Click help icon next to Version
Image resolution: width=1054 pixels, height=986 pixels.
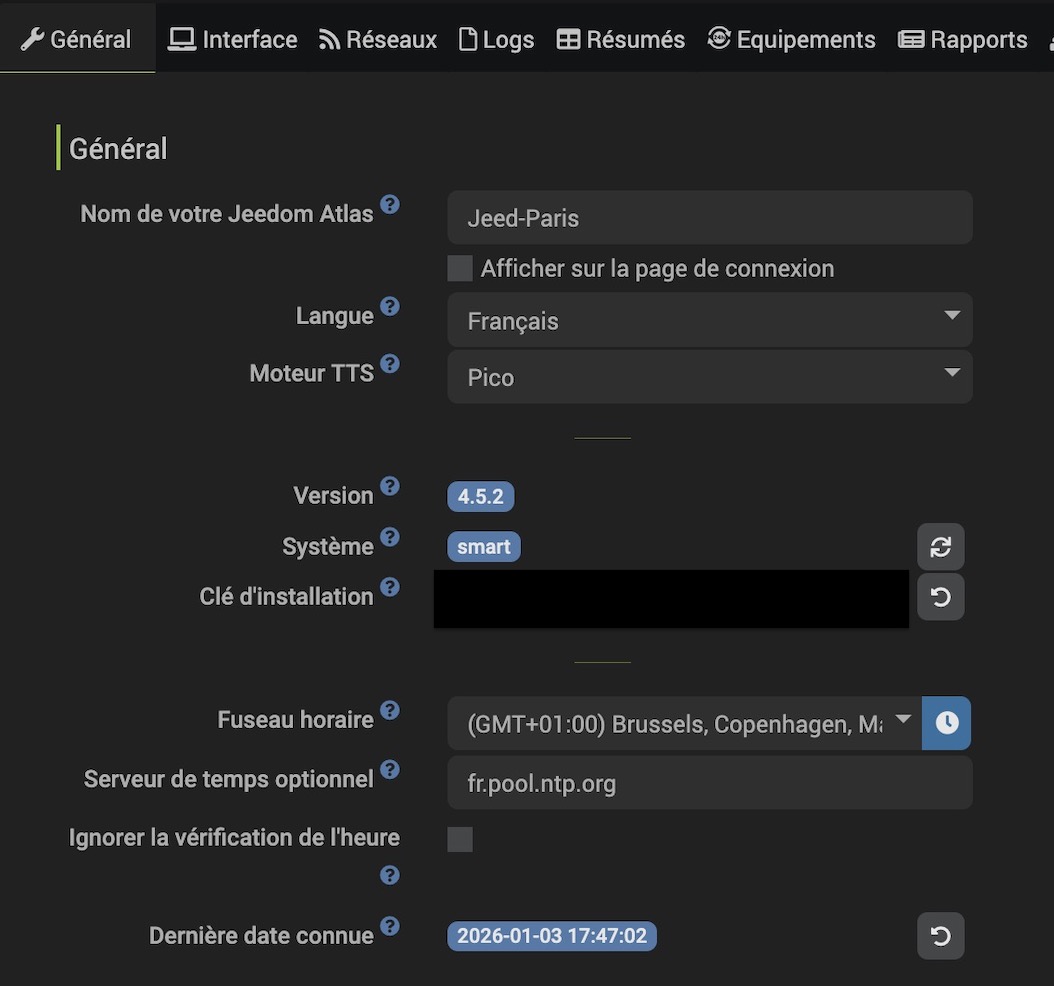390,486
